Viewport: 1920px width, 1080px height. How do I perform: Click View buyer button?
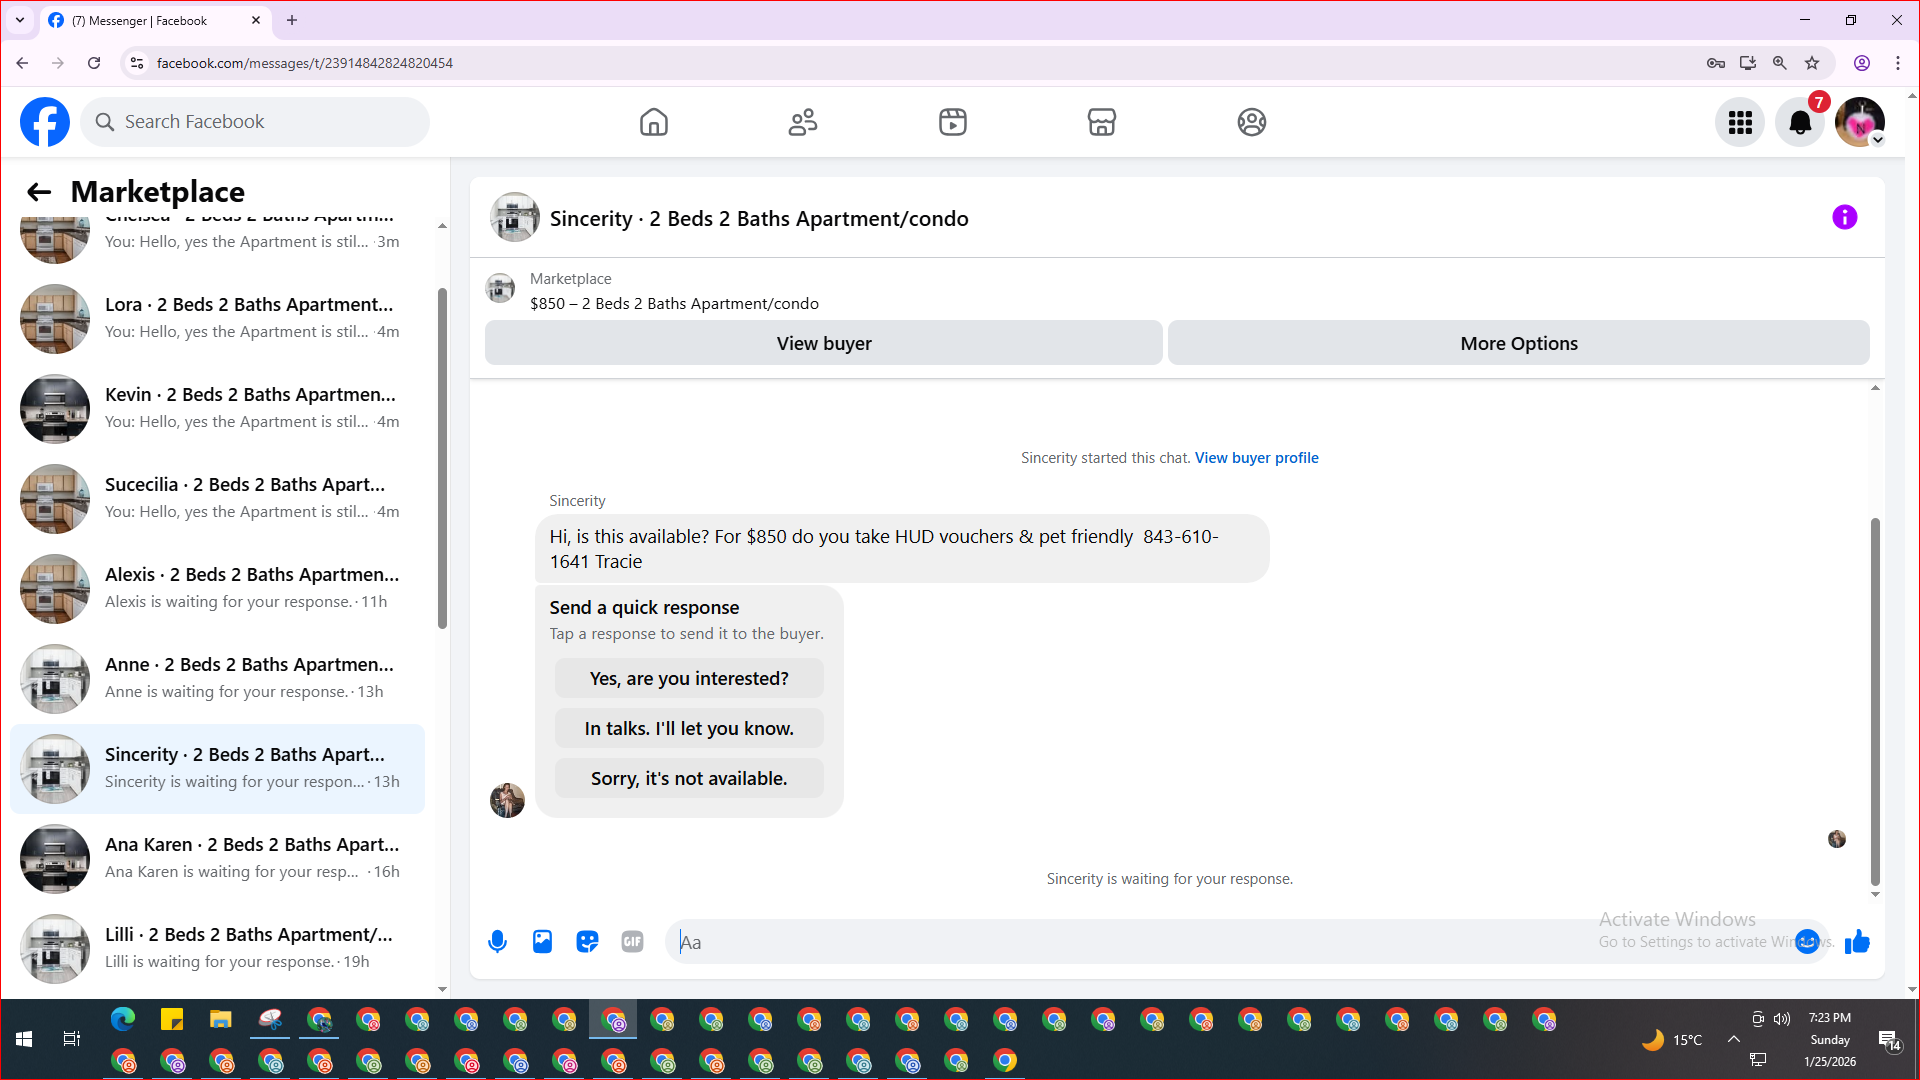tap(824, 343)
